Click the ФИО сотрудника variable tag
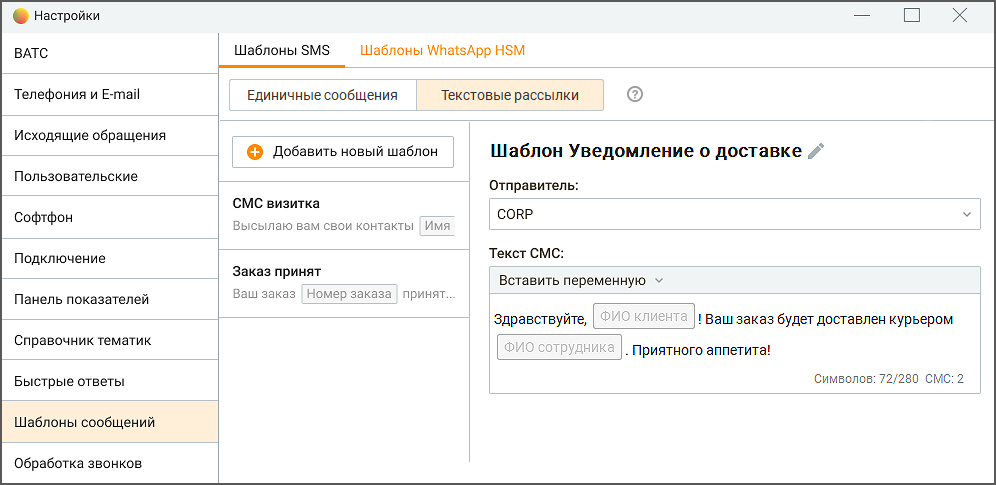 559,347
